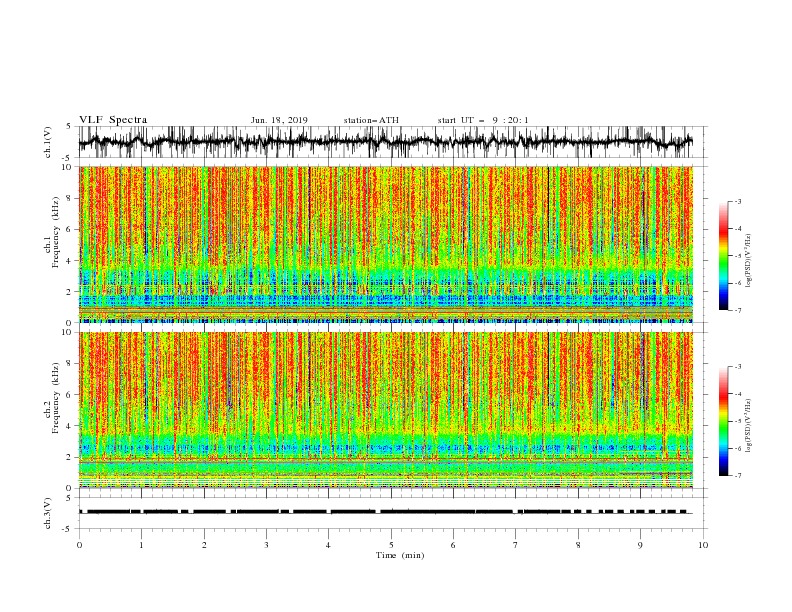Click the "Time (min)" axis label

point(400,555)
